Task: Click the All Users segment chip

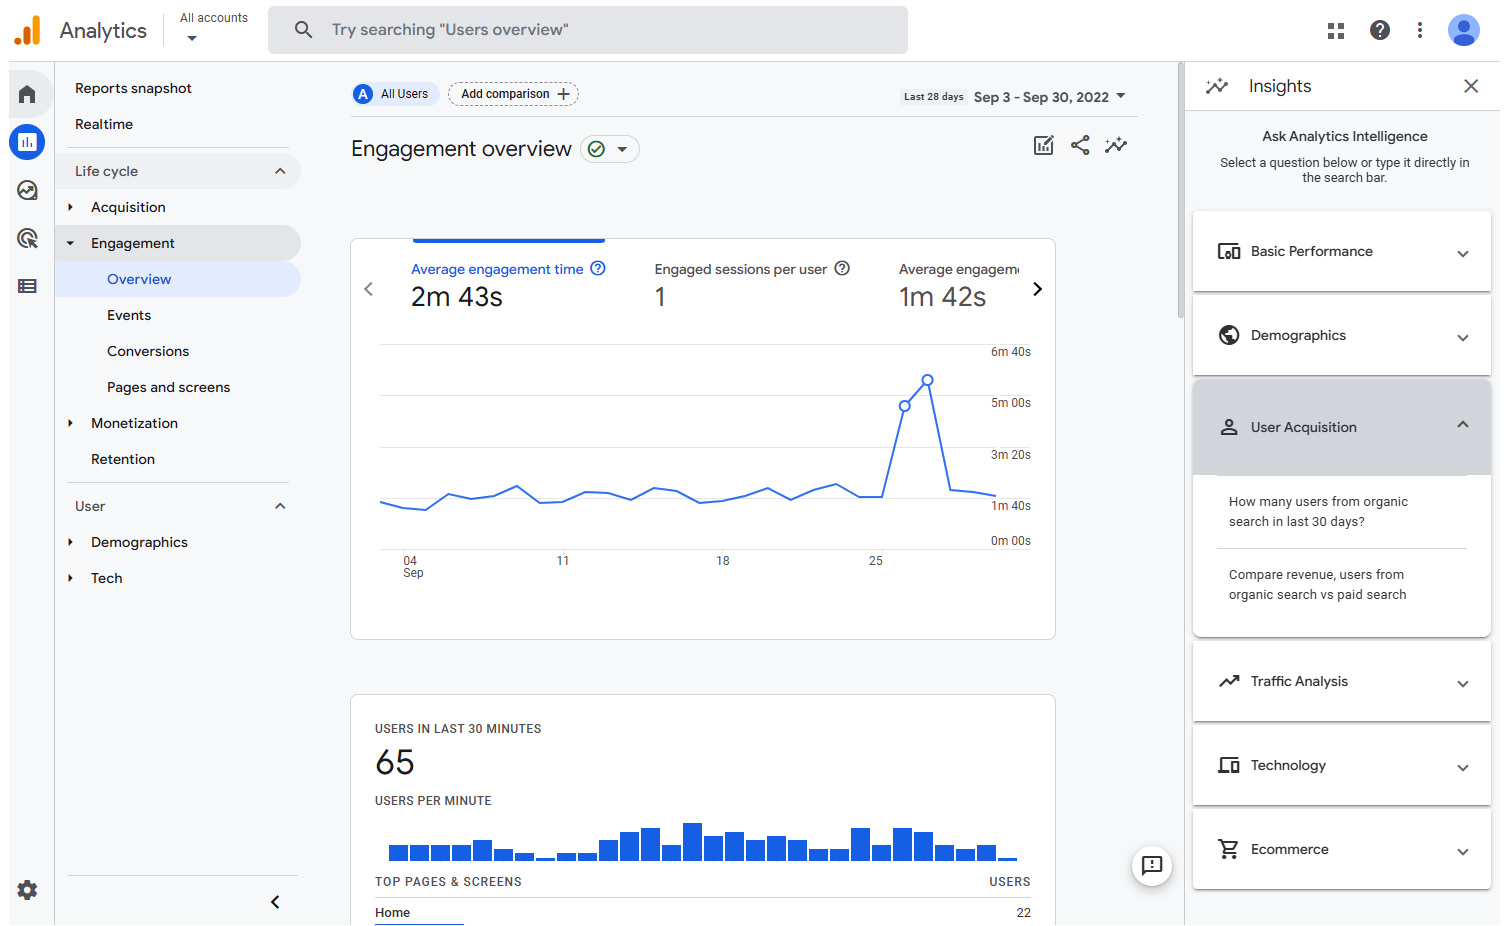Action: pos(395,94)
